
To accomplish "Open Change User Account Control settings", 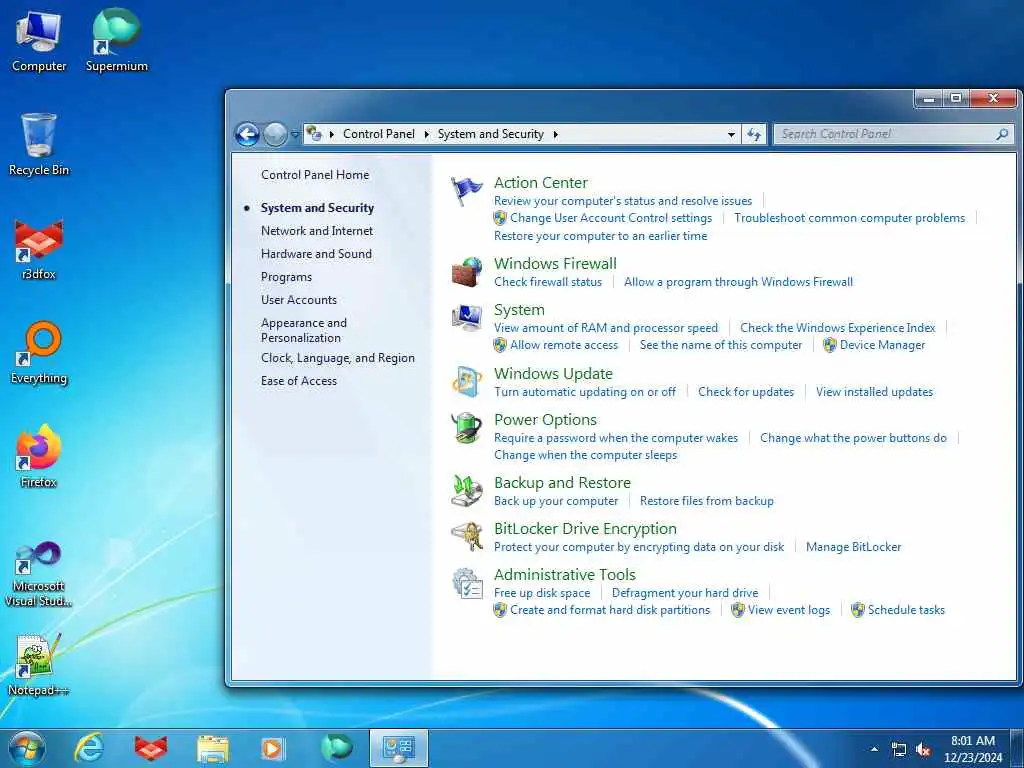I will click(611, 218).
